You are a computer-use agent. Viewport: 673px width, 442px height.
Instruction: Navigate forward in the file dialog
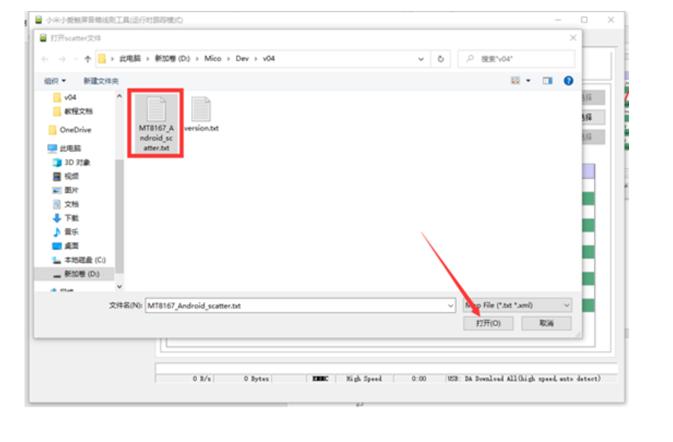[x=62, y=59]
